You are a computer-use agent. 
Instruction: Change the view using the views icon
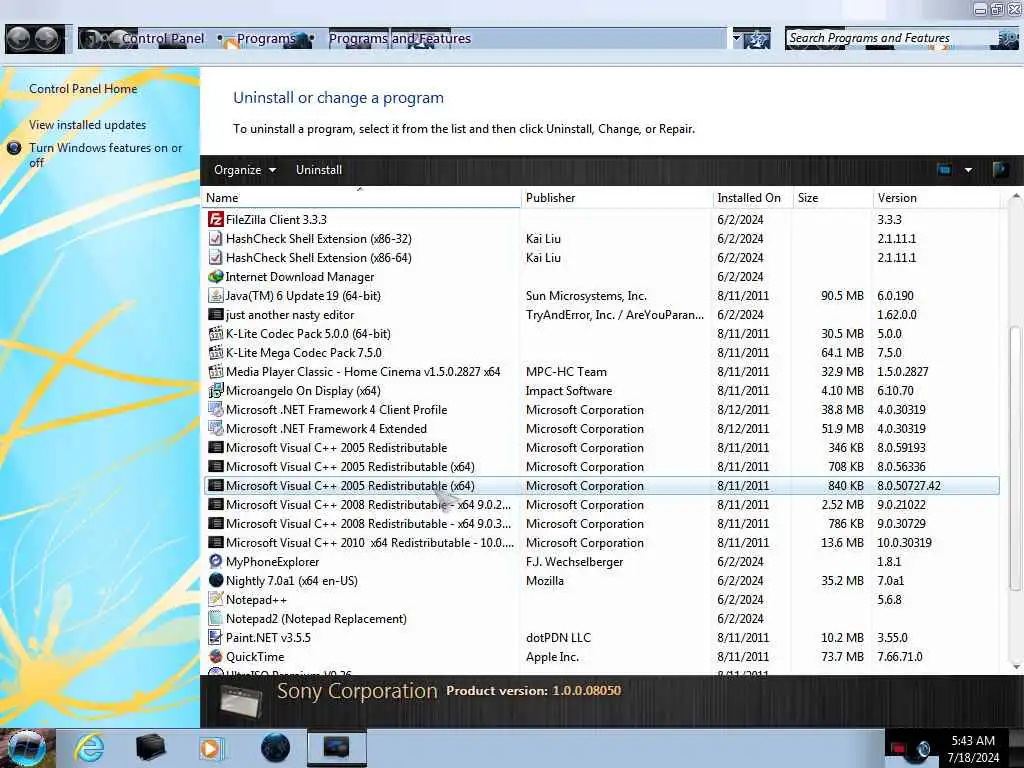(944, 170)
